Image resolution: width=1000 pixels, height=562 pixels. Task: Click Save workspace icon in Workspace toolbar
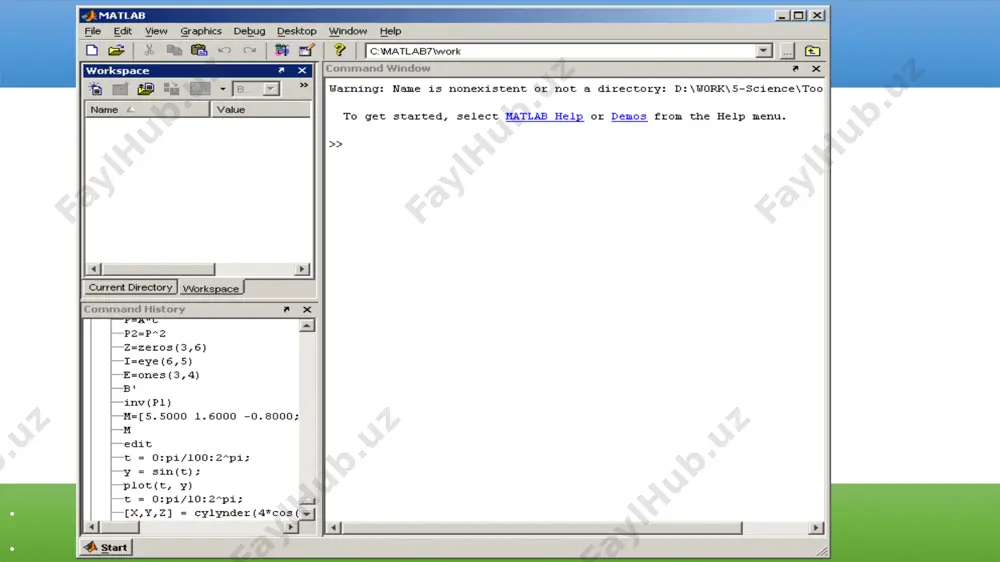(171, 89)
